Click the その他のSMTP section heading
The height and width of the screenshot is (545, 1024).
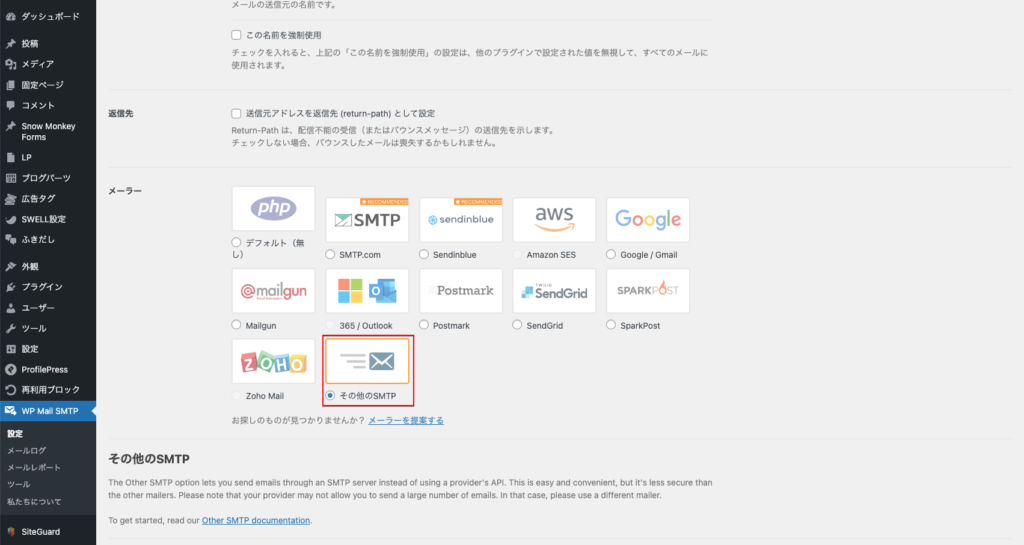click(149, 459)
